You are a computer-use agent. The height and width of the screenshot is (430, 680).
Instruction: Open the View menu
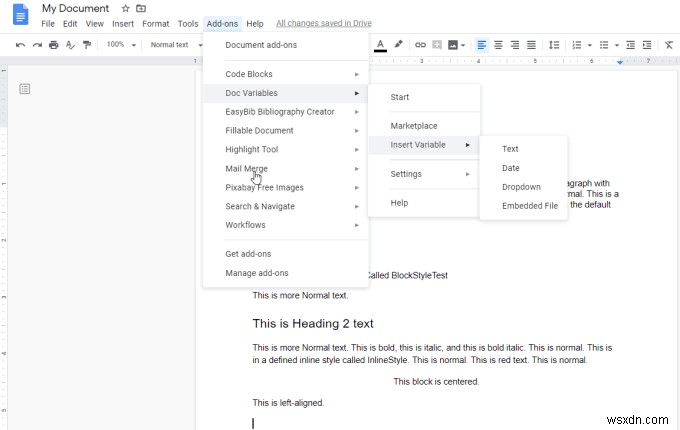point(95,23)
